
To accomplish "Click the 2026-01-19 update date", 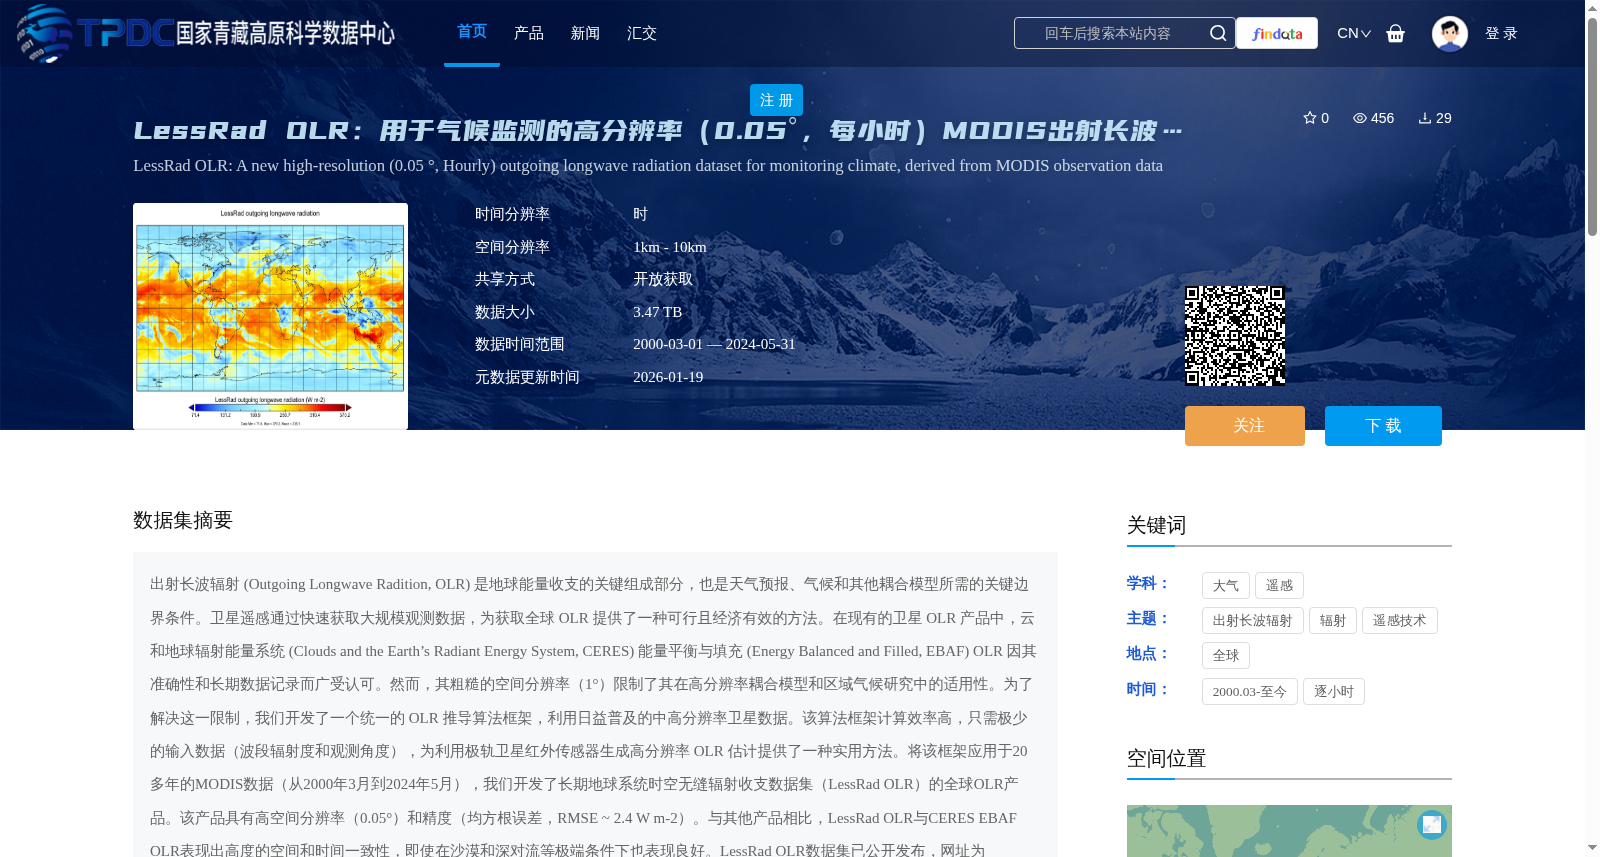I will (x=668, y=377).
